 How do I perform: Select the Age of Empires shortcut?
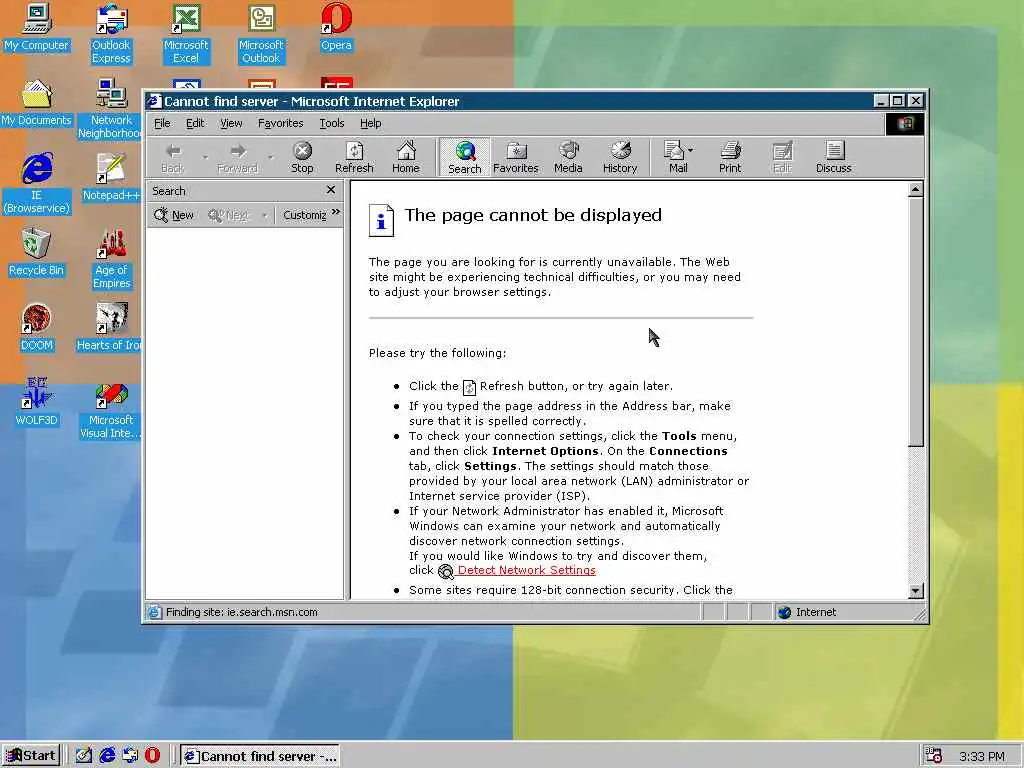coord(112,259)
